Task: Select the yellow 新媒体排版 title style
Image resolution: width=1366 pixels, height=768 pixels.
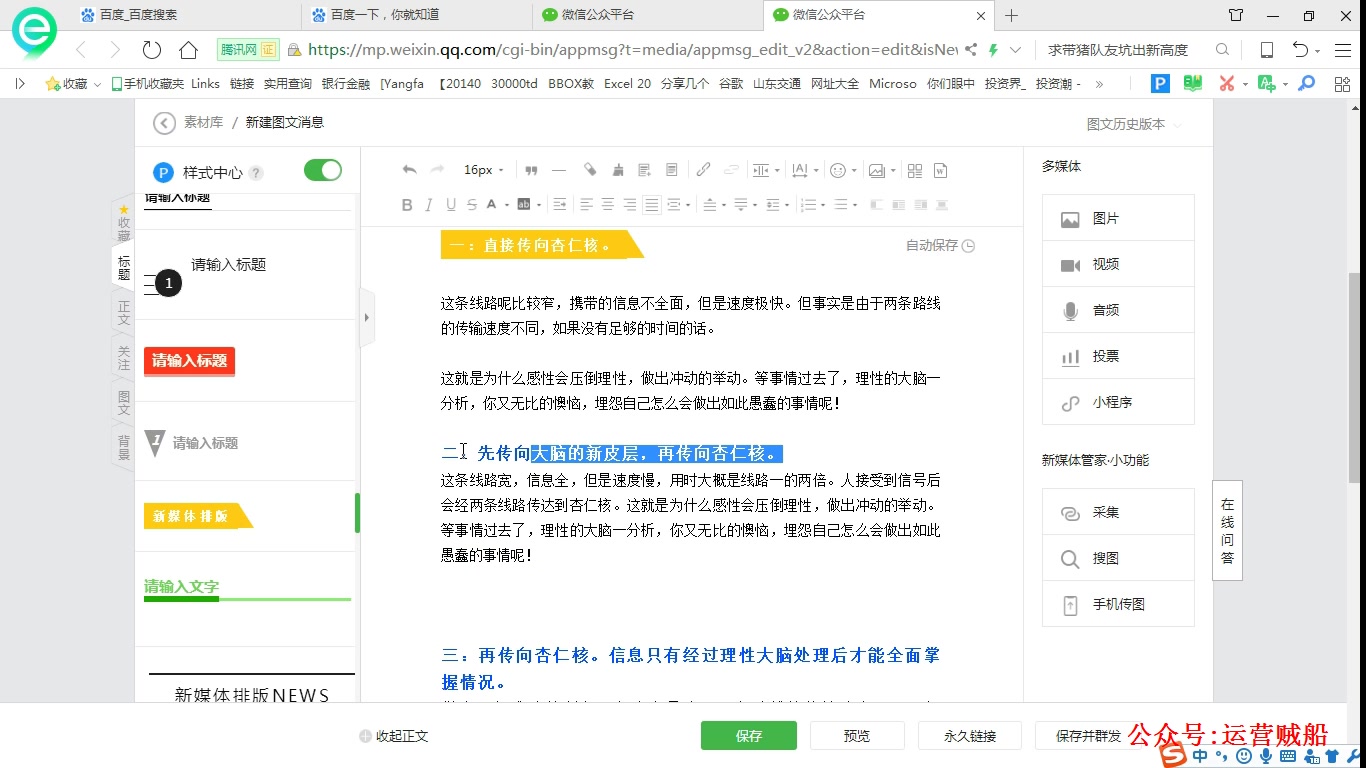Action: [198, 516]
